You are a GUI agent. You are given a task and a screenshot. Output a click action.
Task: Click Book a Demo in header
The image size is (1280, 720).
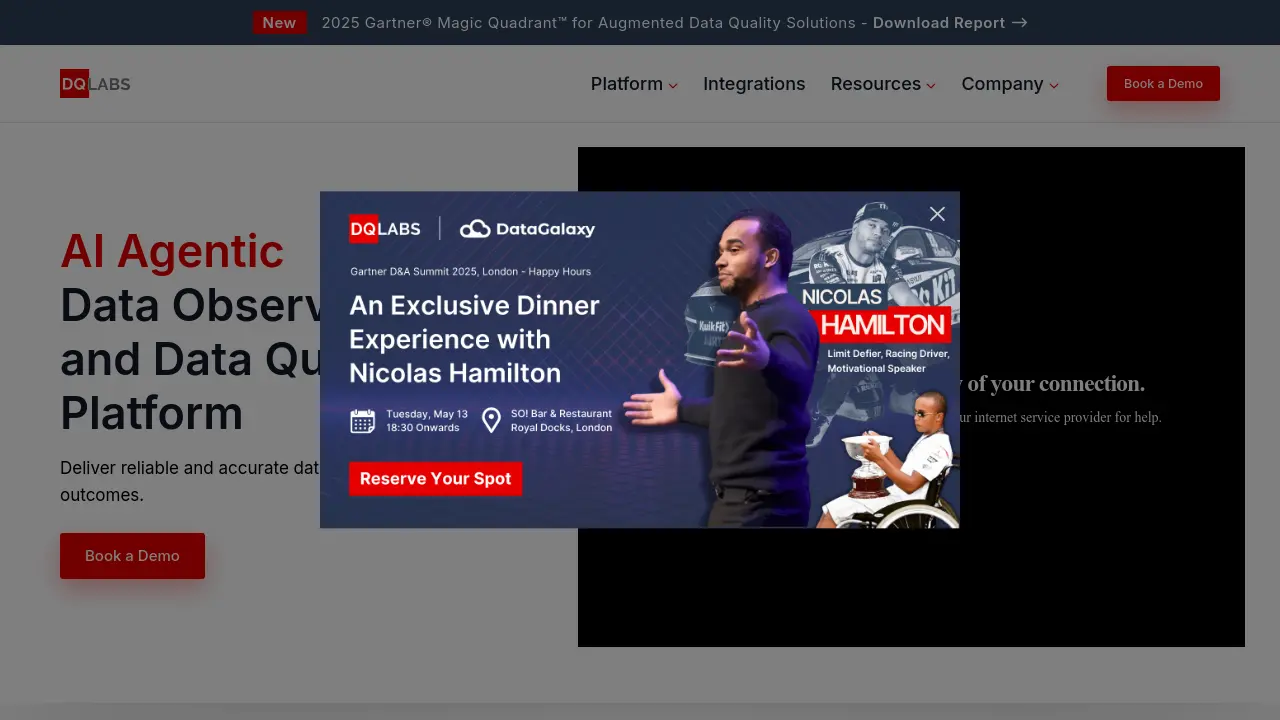pos(1163,84)
